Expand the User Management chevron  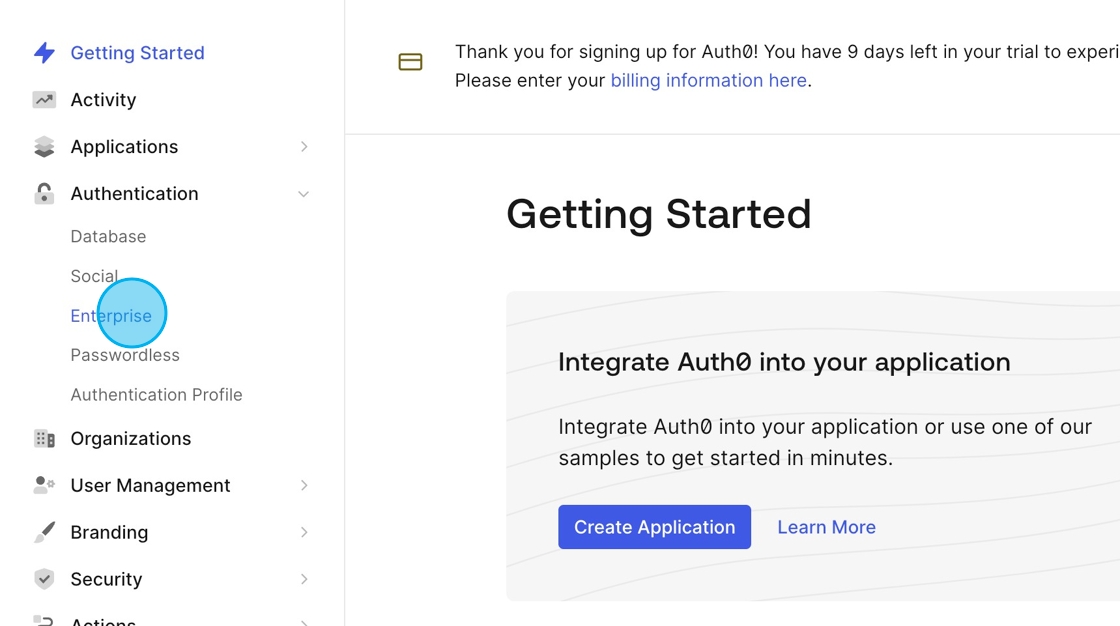304,485
